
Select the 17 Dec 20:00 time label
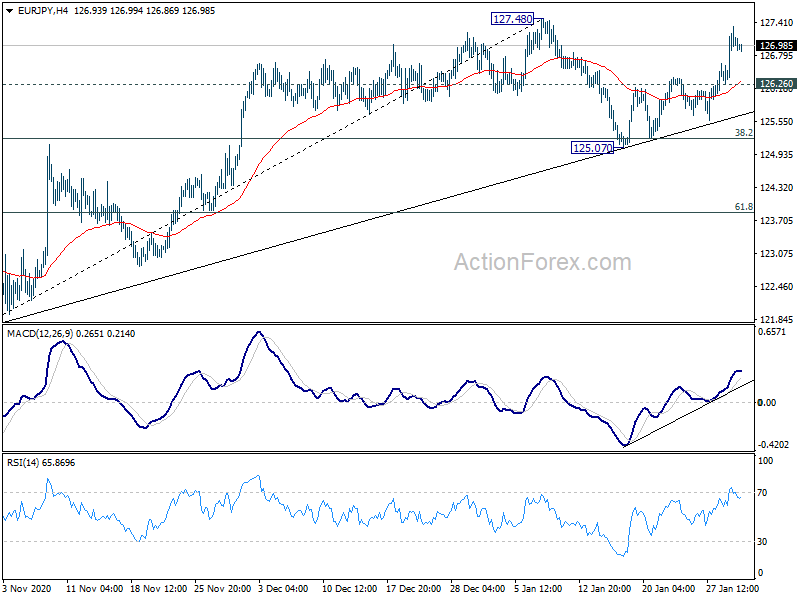tap(414, 588)
